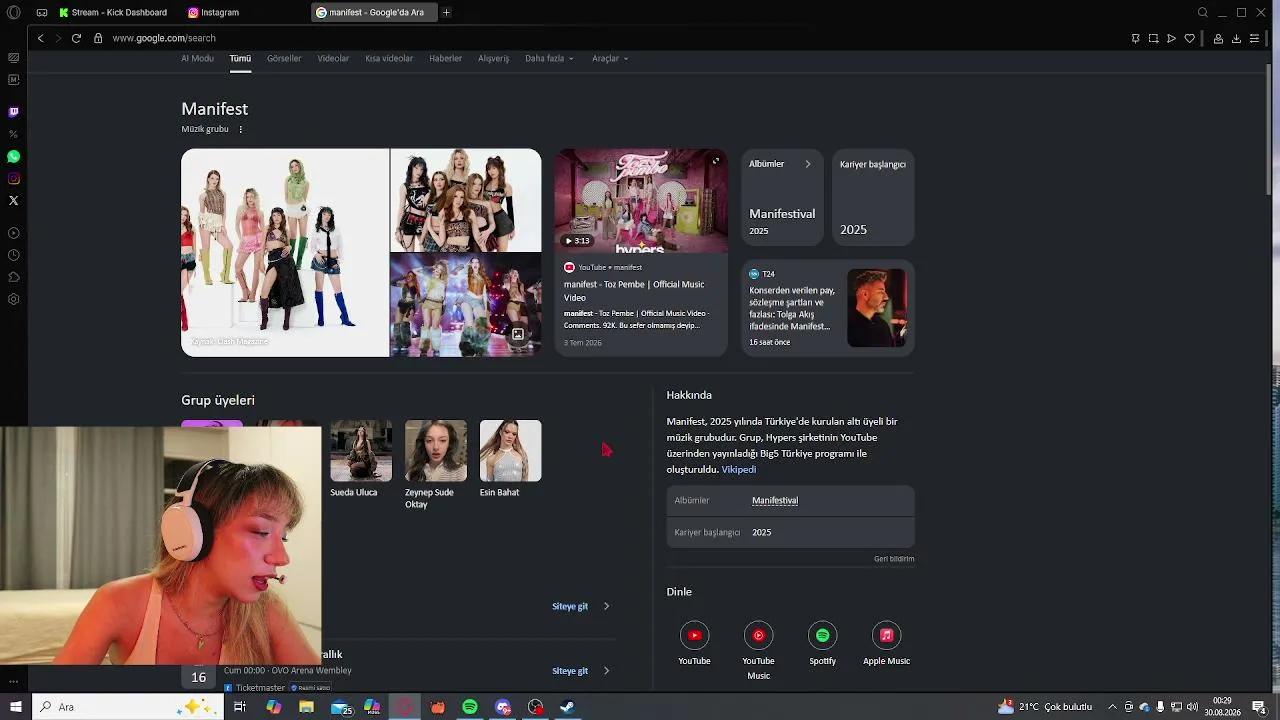Open the X (Twitter) sidebar panel
The width and height of the screenshot is (1280, 720).
click(13, 200)
